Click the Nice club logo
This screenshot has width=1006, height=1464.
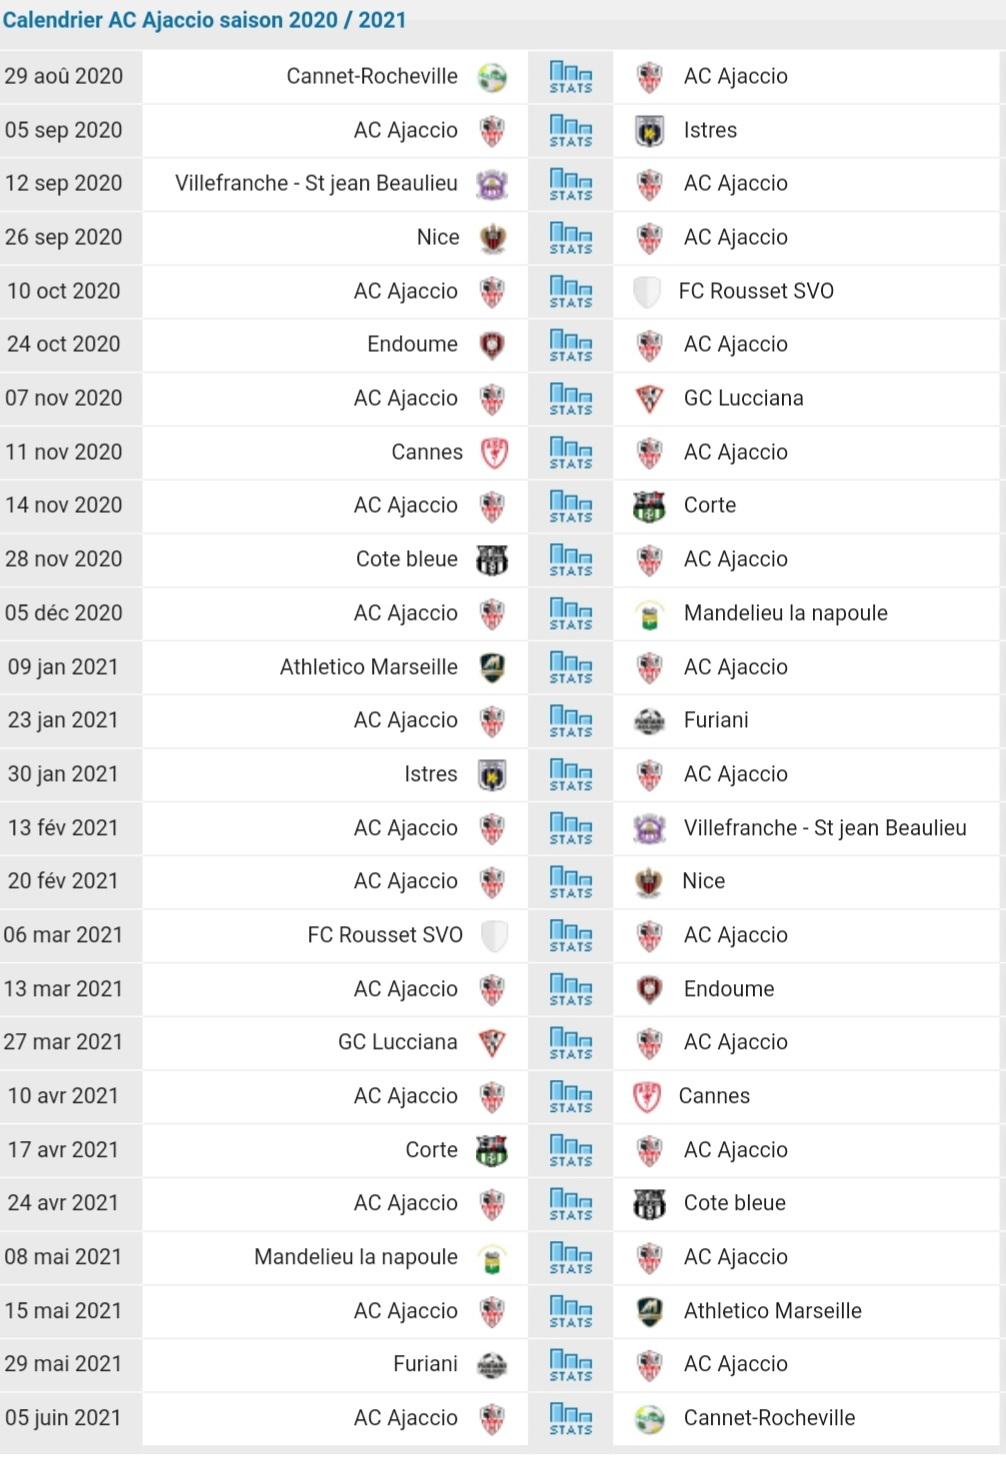point(491,237)
